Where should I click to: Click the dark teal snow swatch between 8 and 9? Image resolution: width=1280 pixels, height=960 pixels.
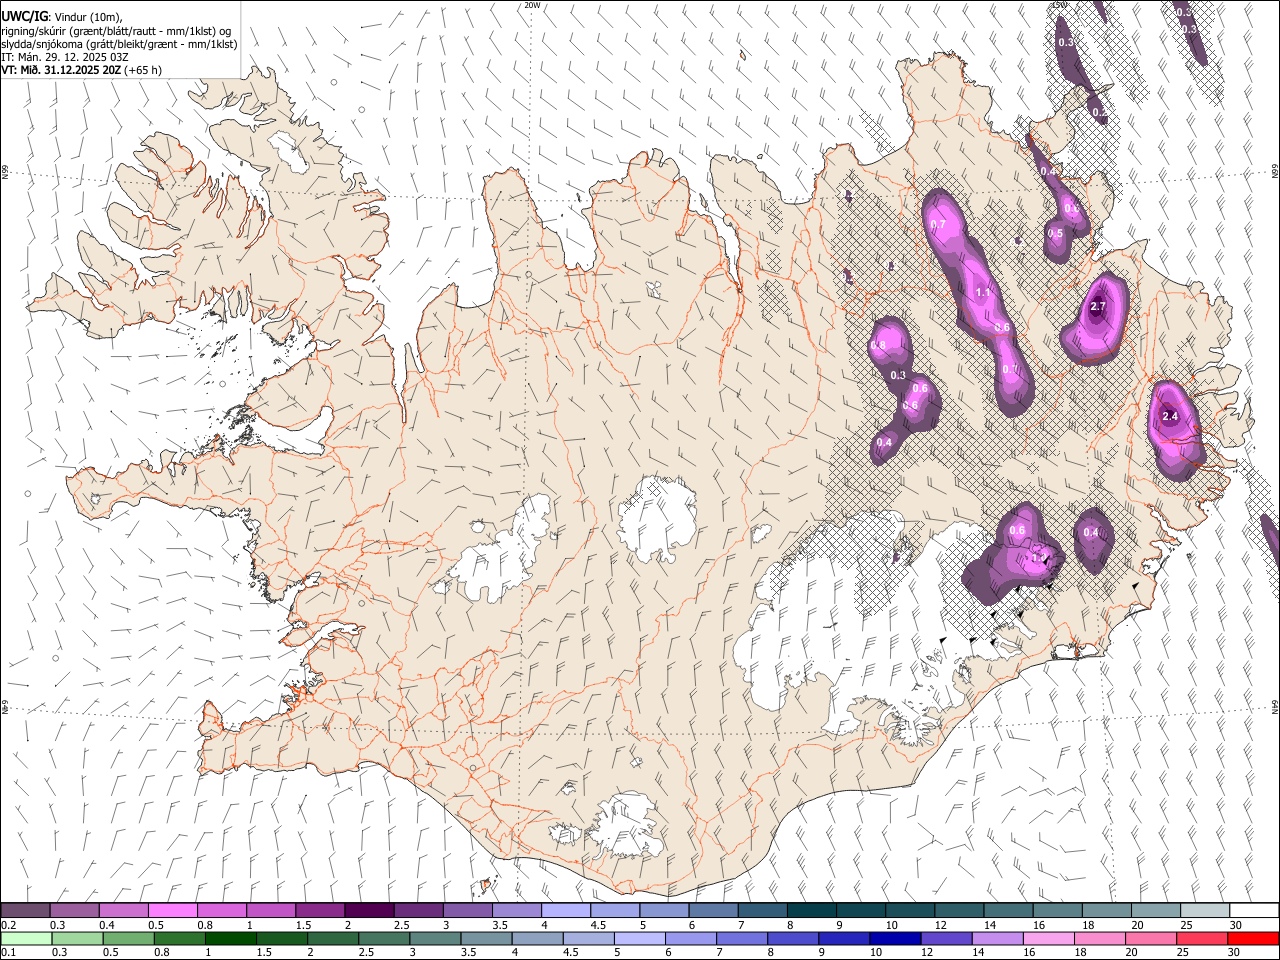pyautogui.click(x=811, y=910)
